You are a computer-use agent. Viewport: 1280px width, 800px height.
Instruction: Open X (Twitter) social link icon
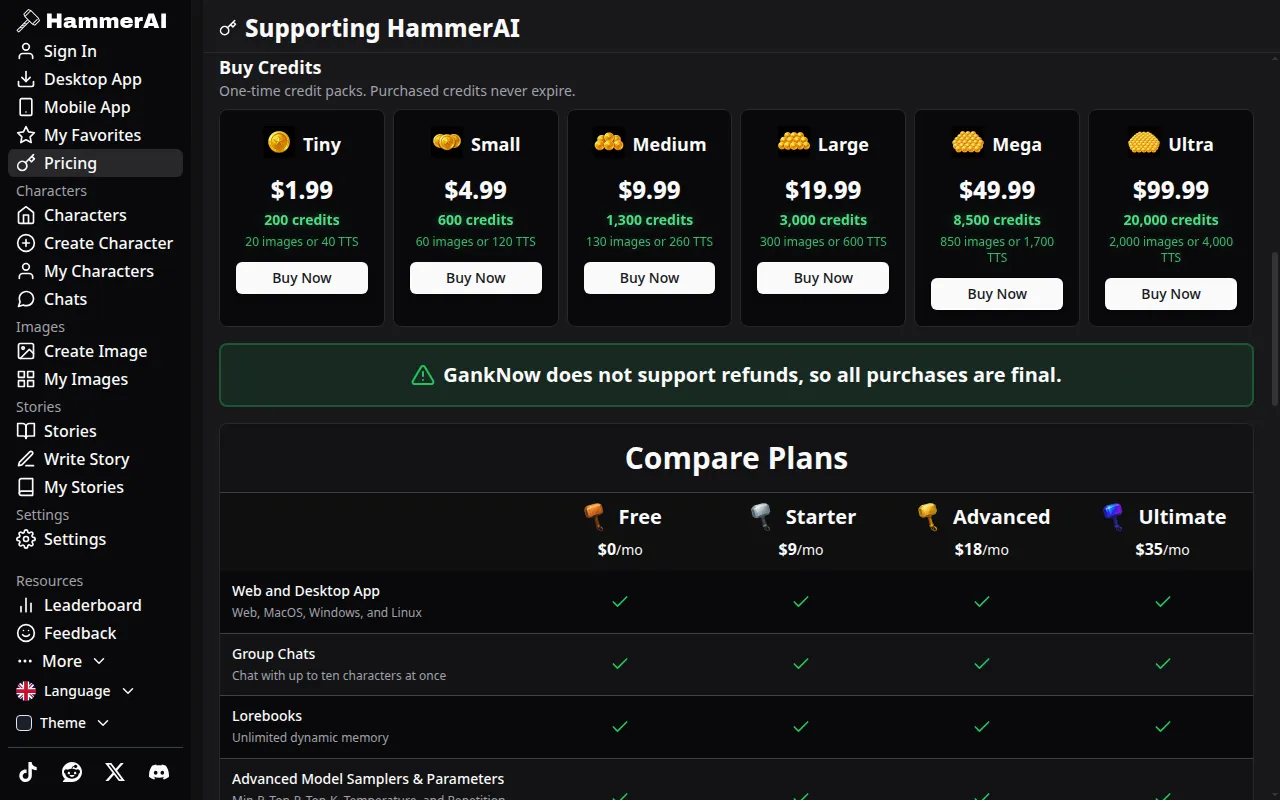[x=115, y=772]
